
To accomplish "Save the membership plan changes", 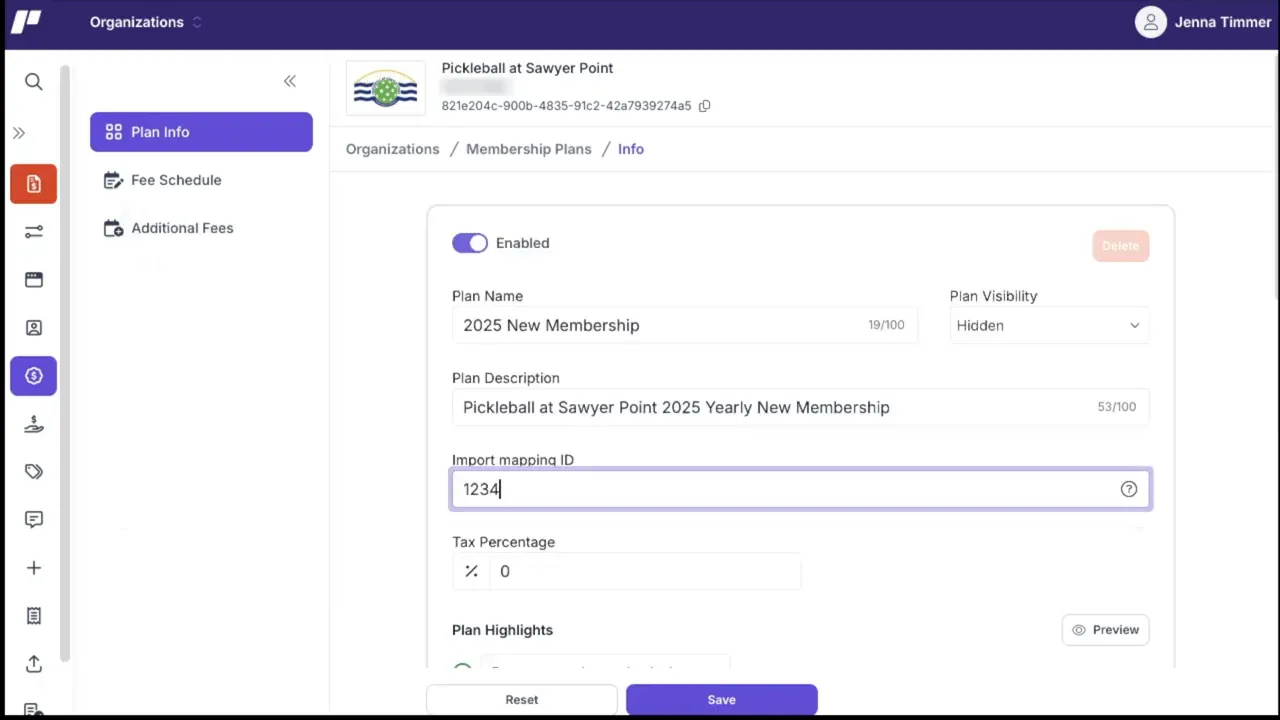I will click(721, 699).
